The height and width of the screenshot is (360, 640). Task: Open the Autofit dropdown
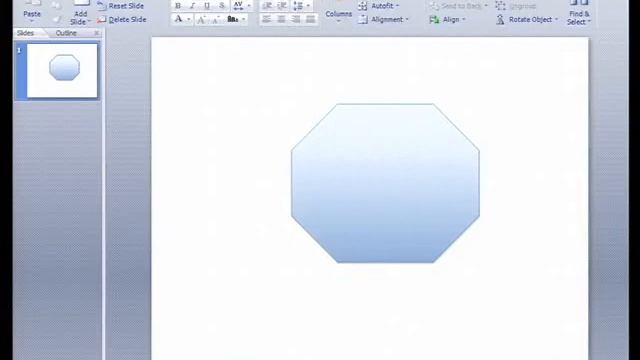point(384,6)
